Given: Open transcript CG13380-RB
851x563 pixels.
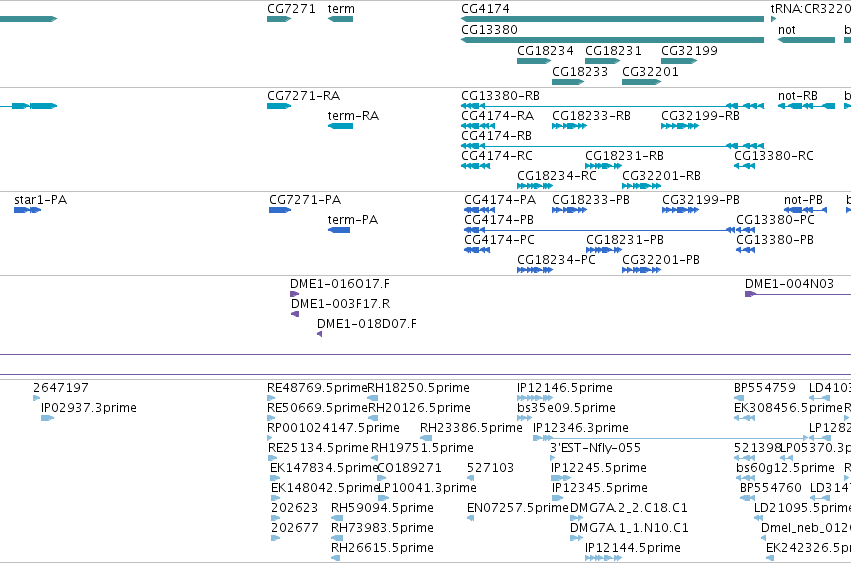Looking at the screenshot, I should point(500,96).
